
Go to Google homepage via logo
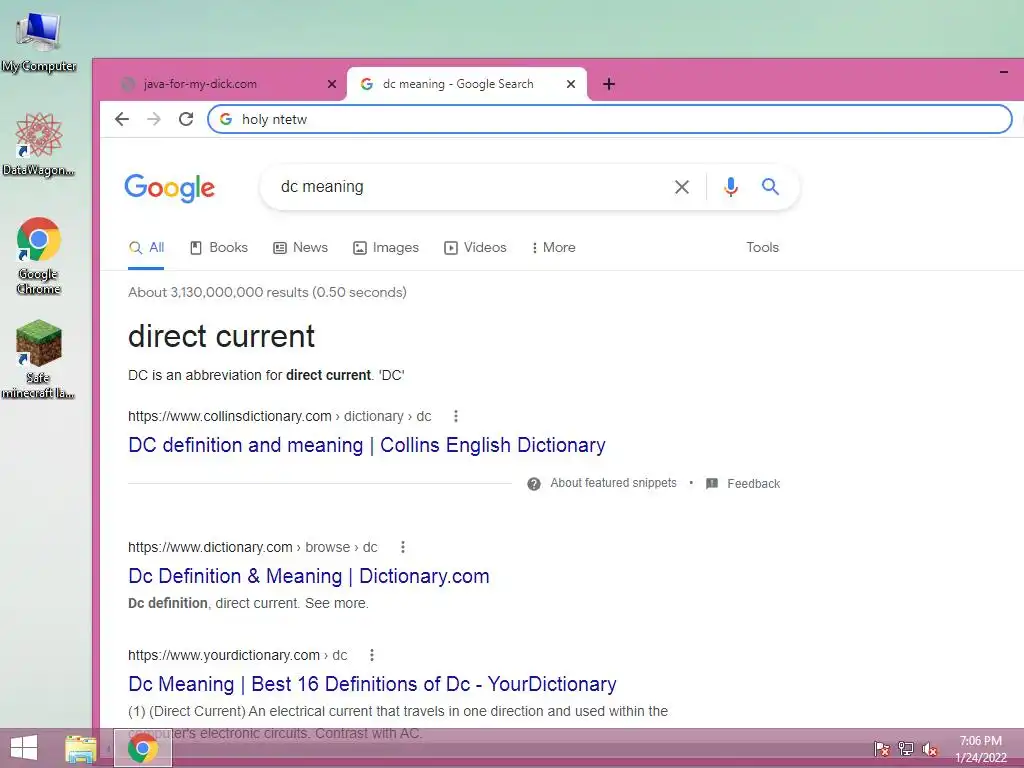170,188
